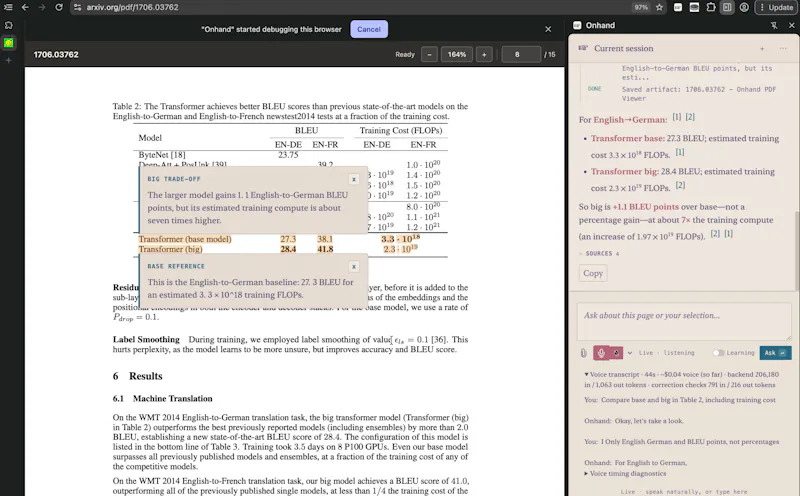Open the profile avatar menu

744,7
